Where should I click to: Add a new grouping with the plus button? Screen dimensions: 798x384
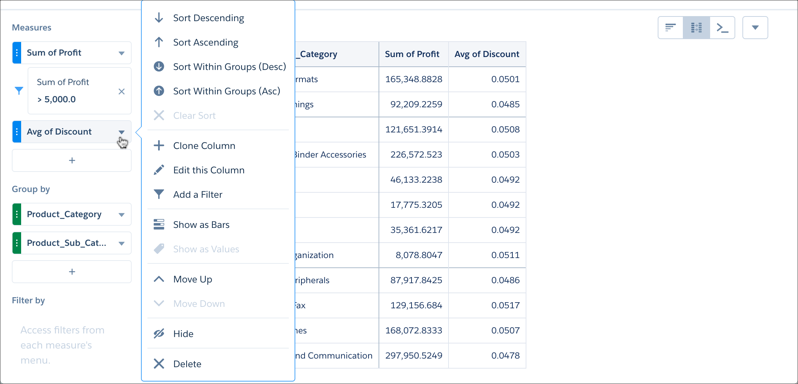(72, 272)
